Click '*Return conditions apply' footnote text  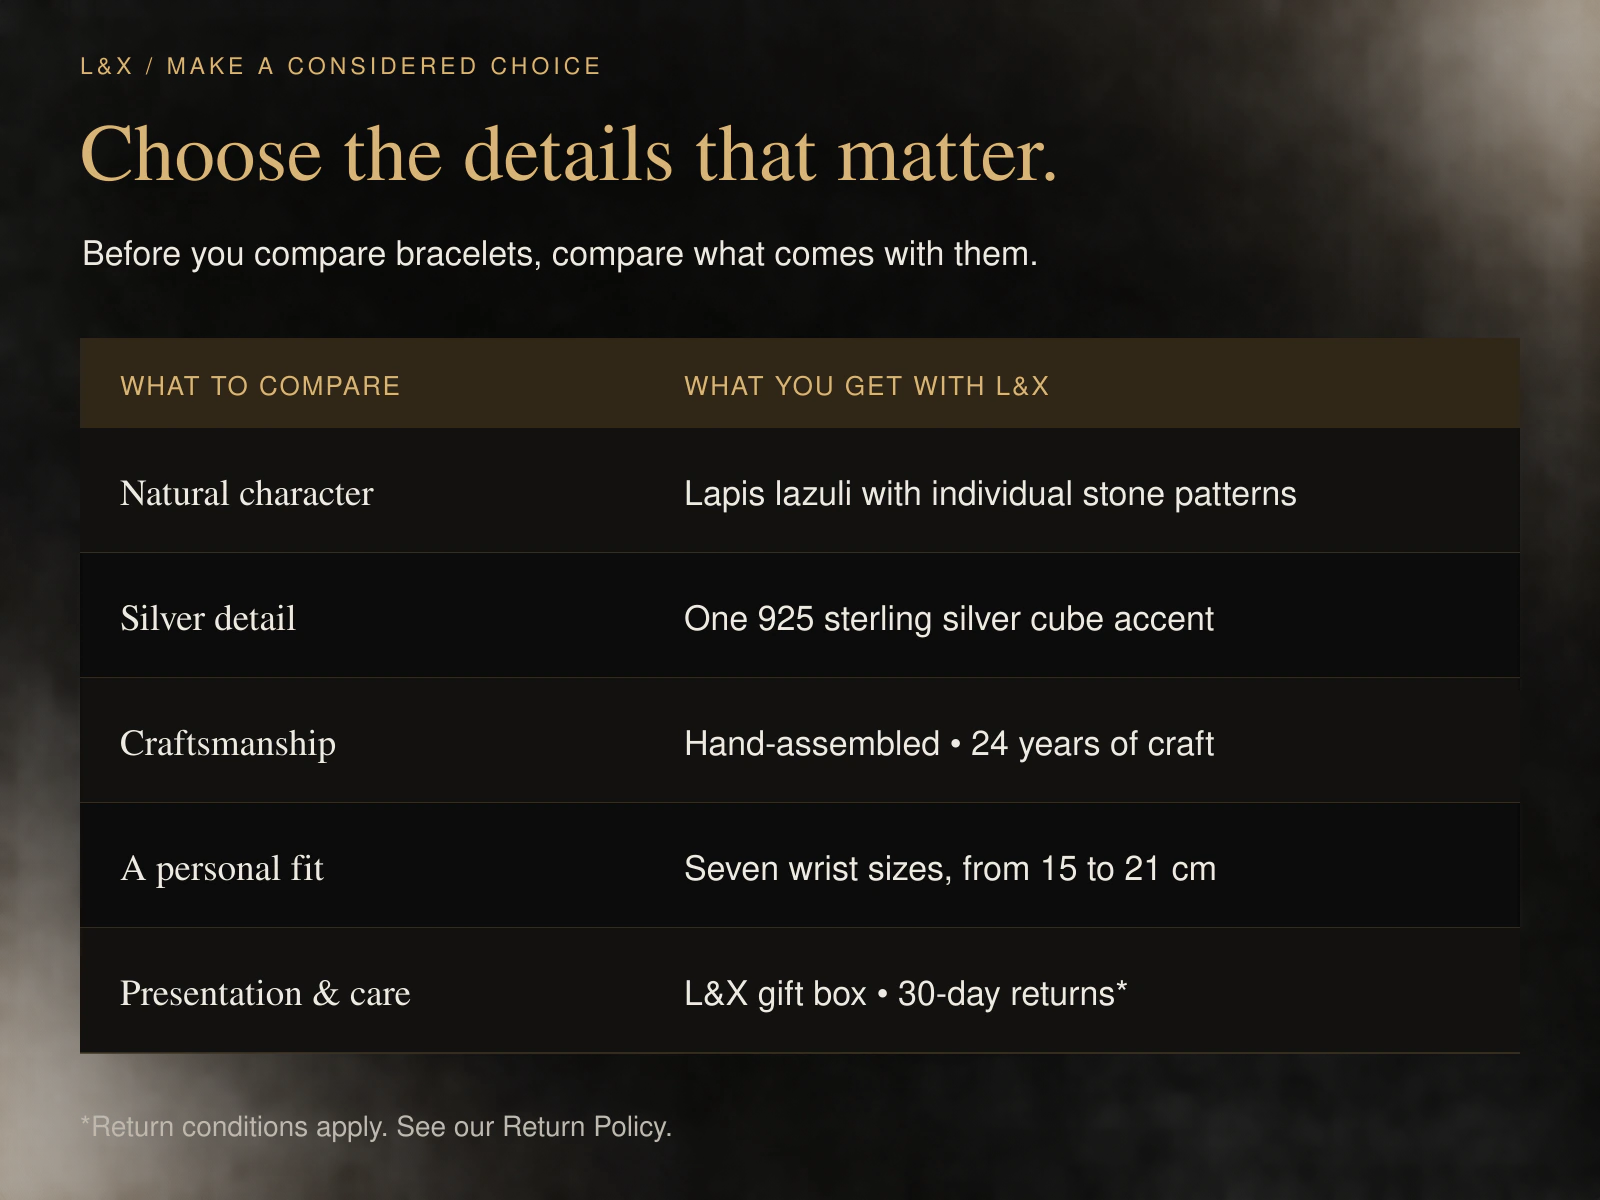(x=233, y=1127)
